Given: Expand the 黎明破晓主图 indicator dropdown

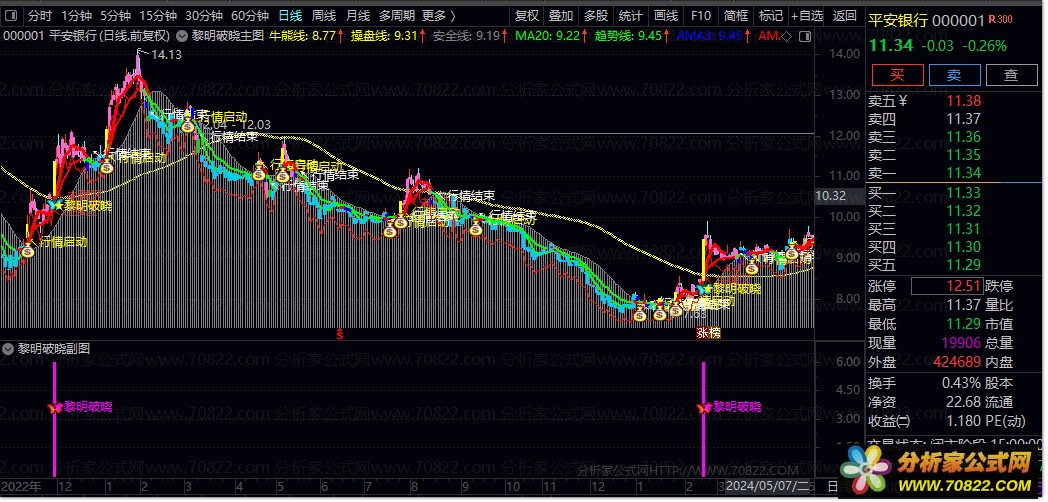Looking at the screenshot, I should point(180,36).
